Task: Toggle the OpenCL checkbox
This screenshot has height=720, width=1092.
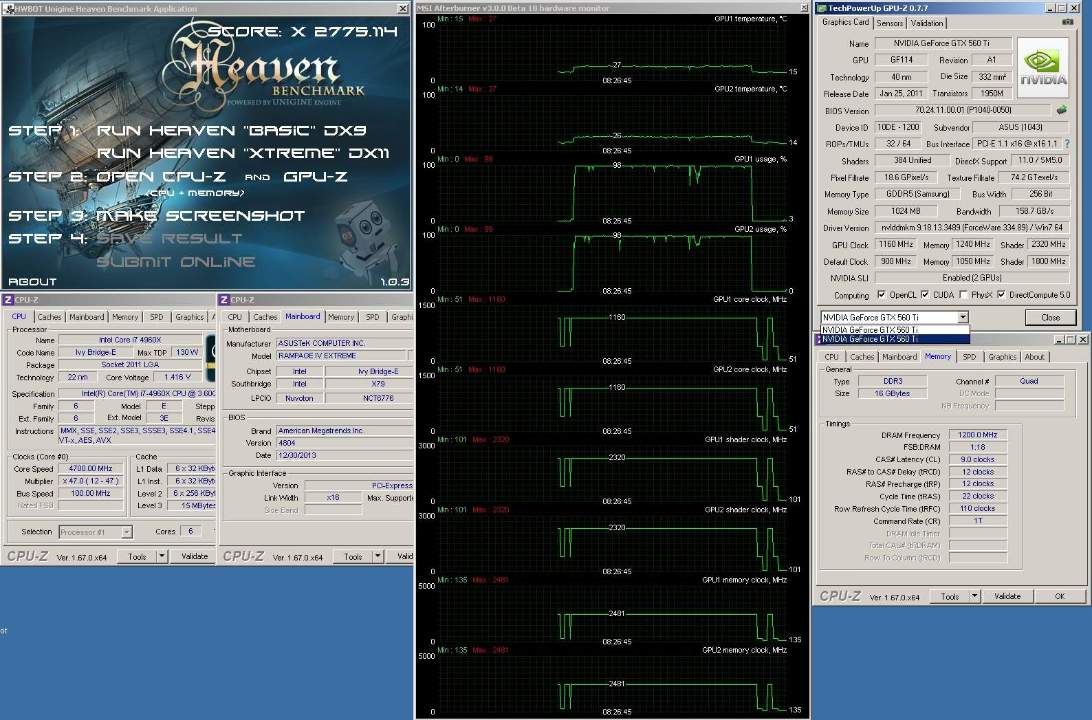Action: (882, 295)
